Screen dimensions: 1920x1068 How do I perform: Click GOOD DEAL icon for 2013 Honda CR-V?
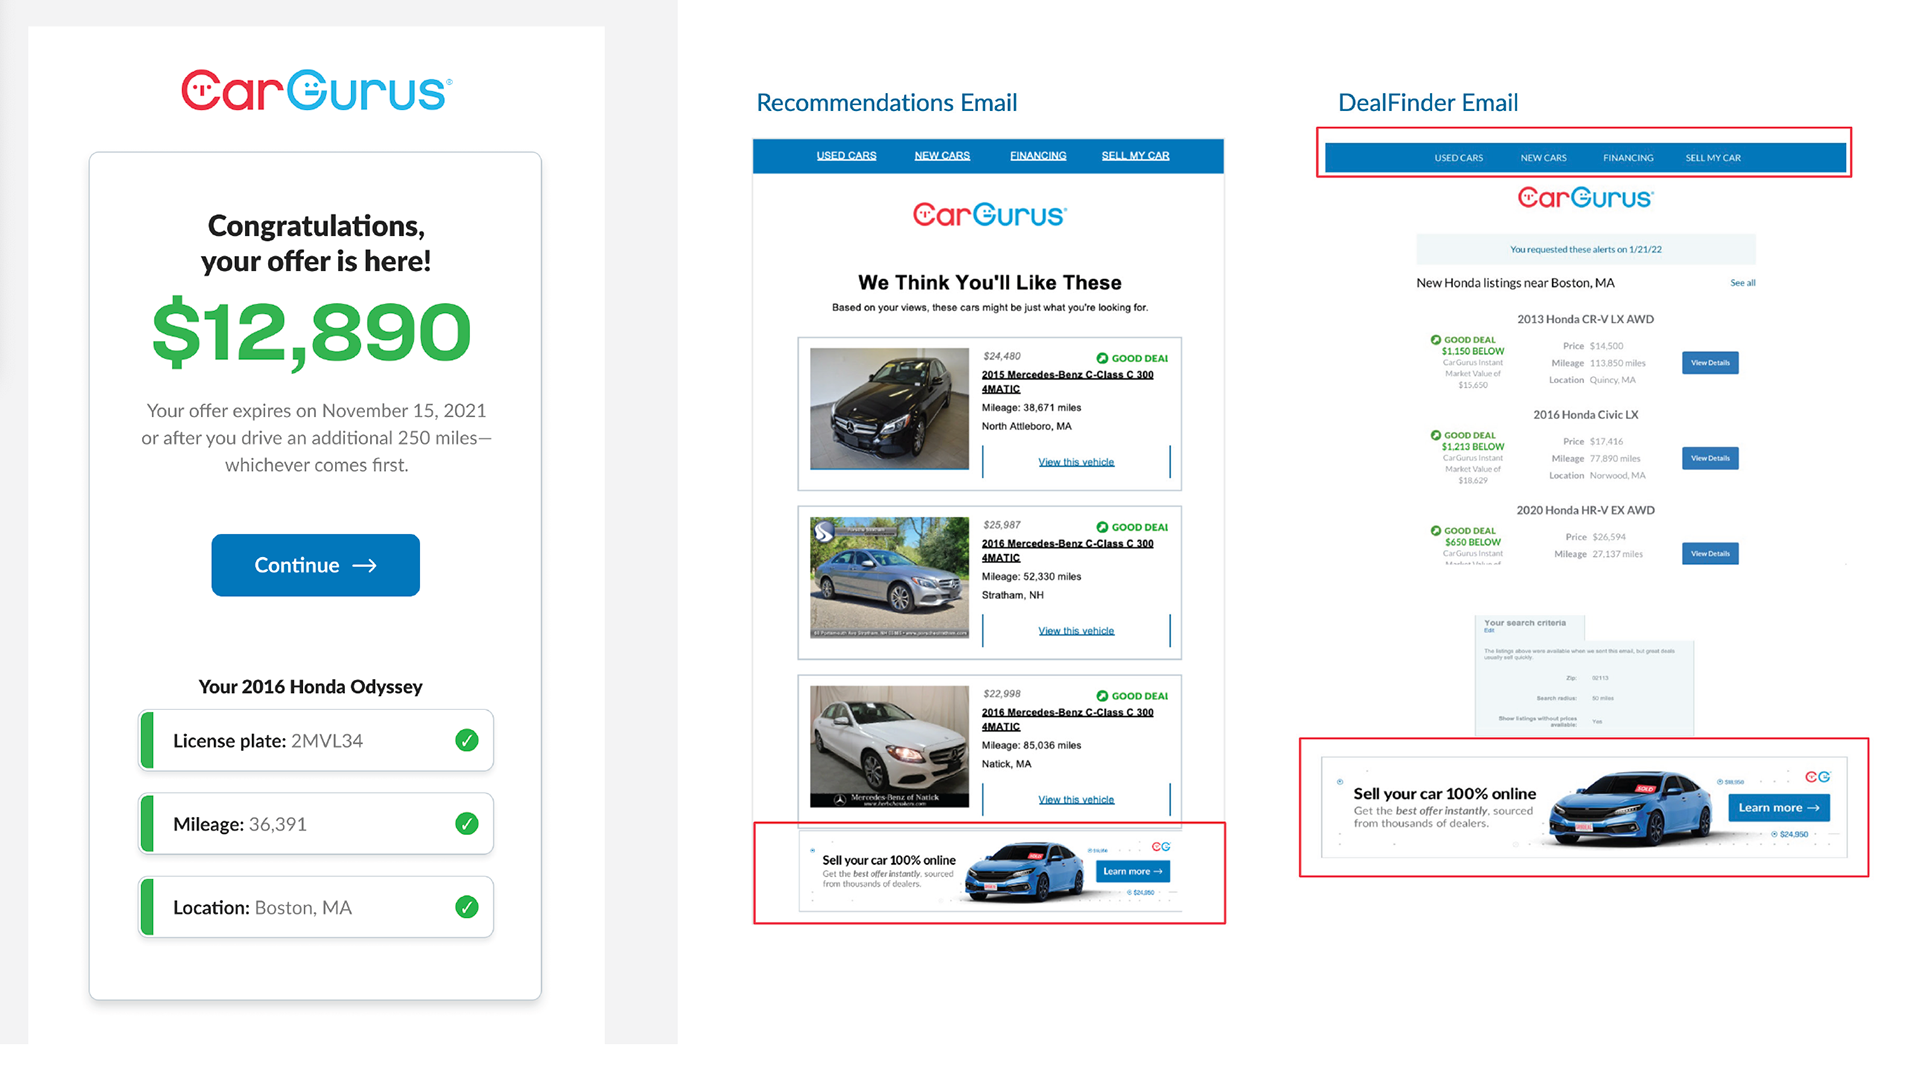[1436, 340]
